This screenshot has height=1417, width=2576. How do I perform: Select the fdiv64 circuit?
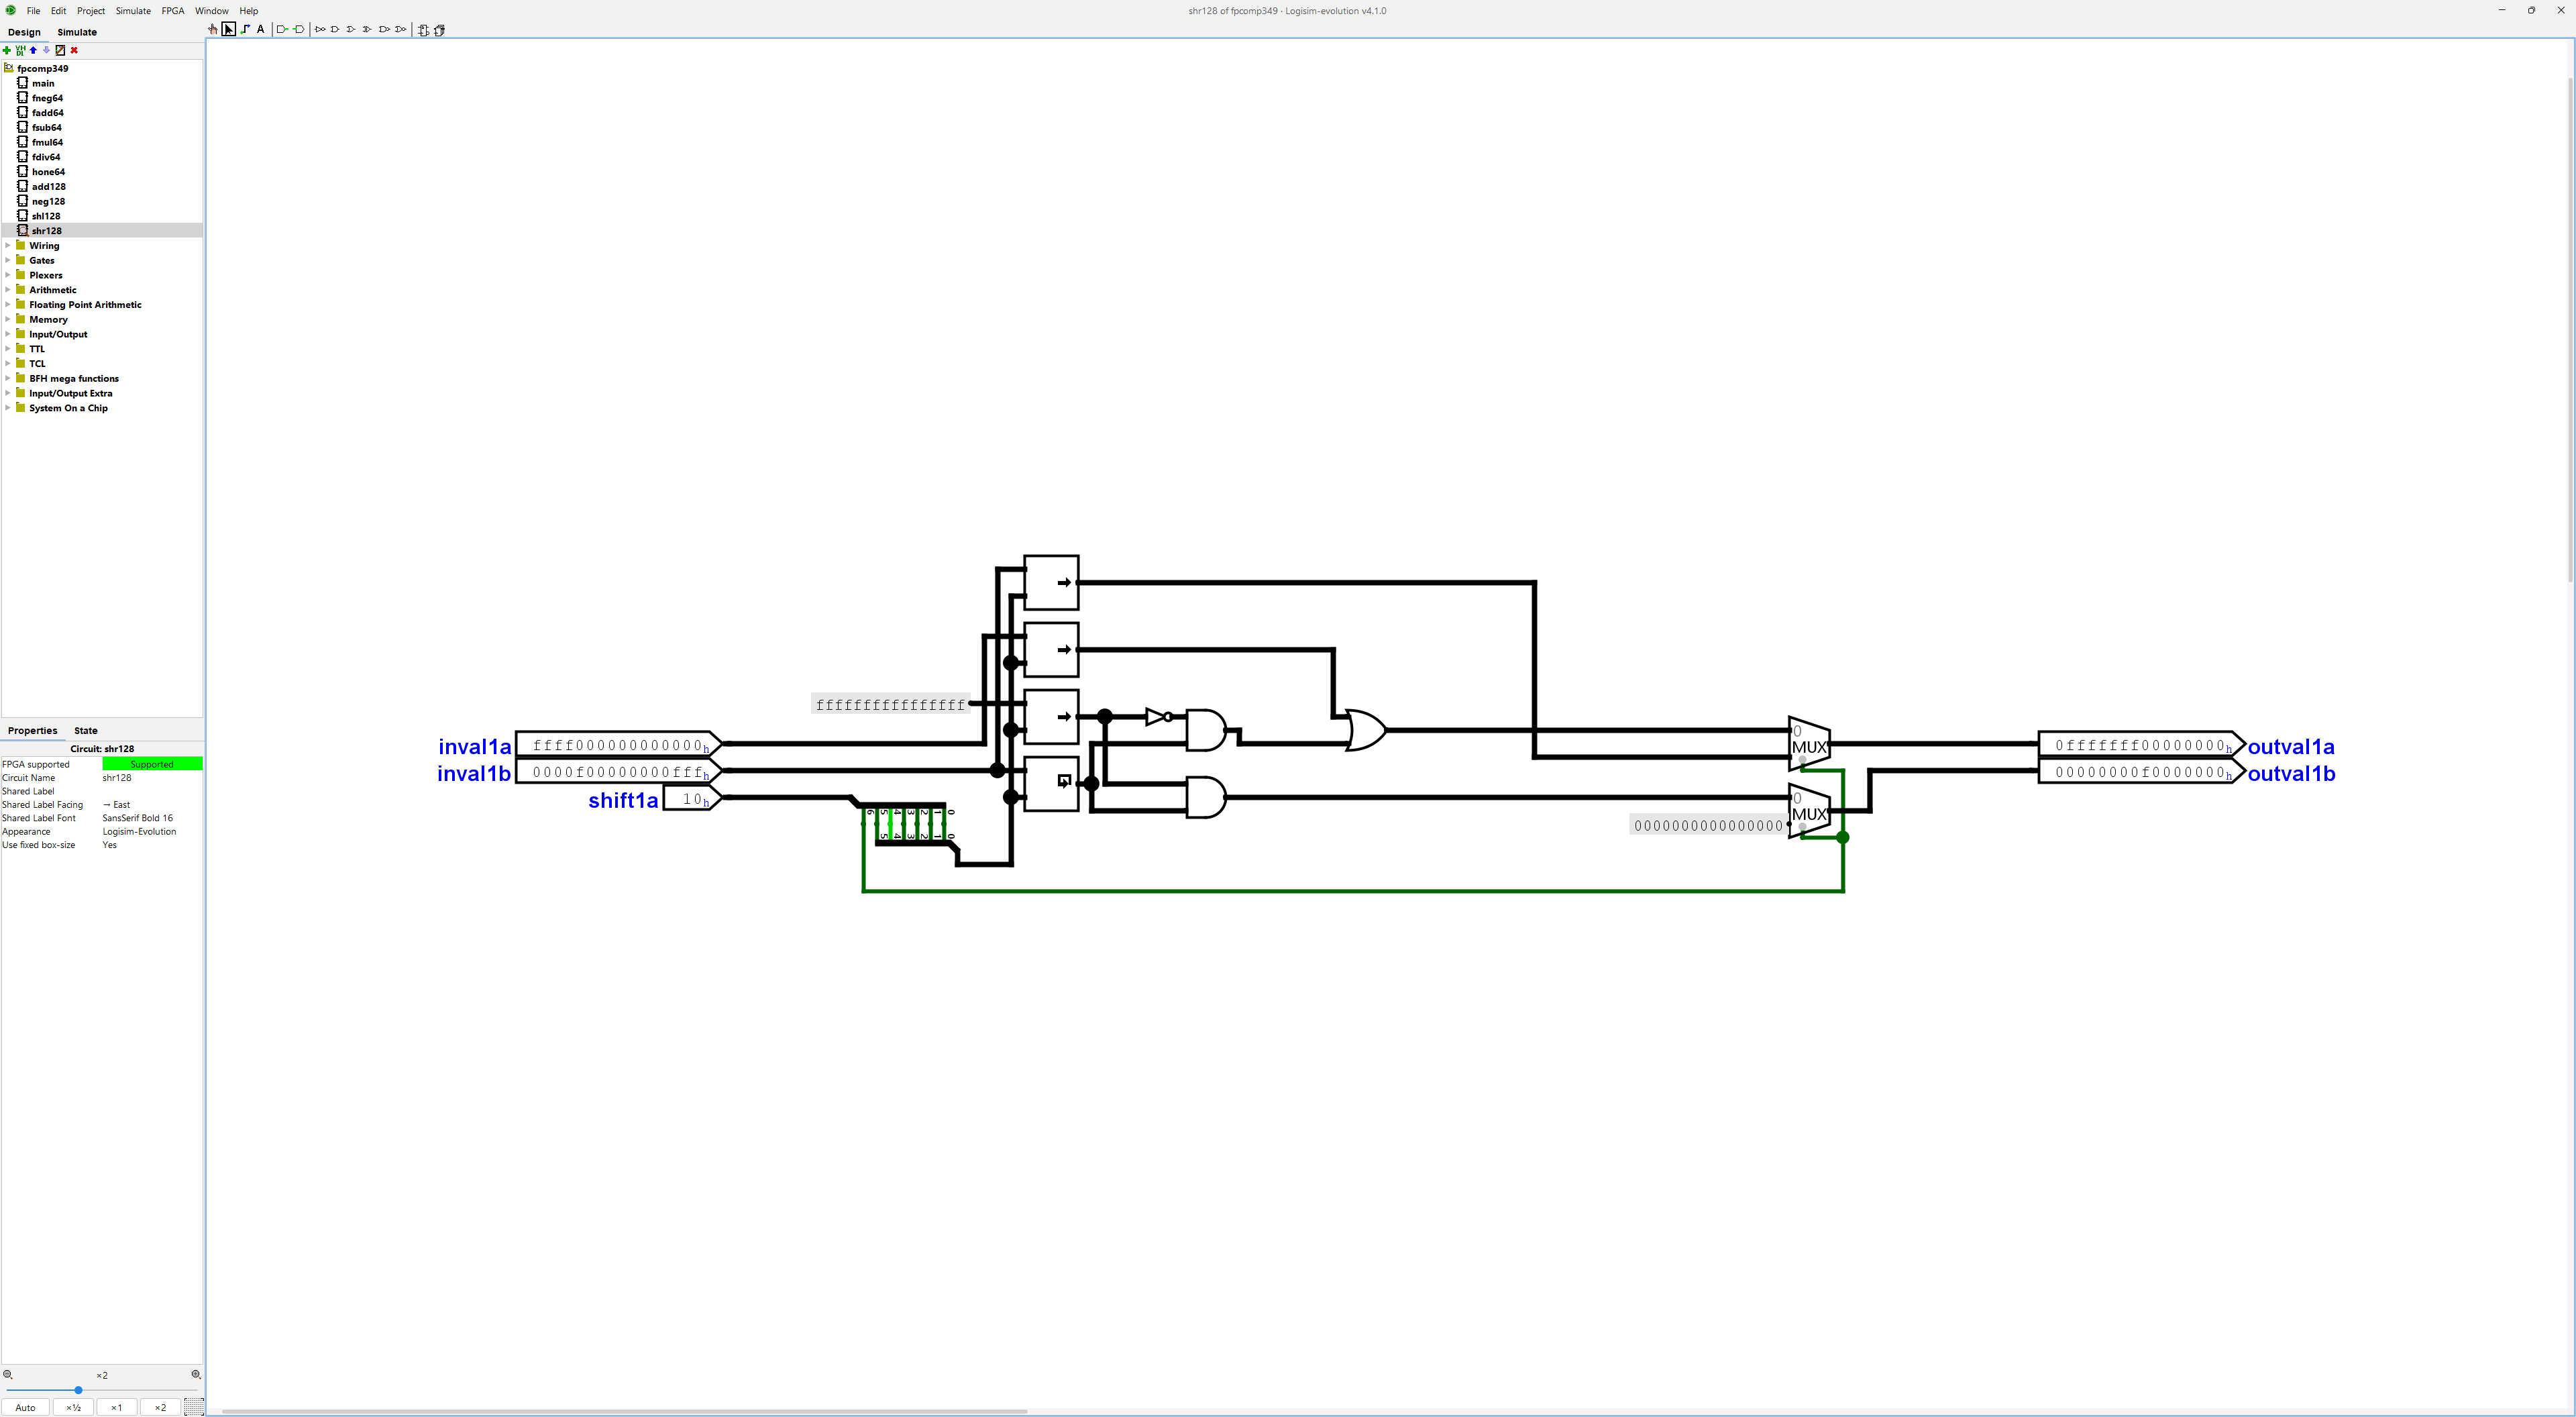tap(46, 157)
